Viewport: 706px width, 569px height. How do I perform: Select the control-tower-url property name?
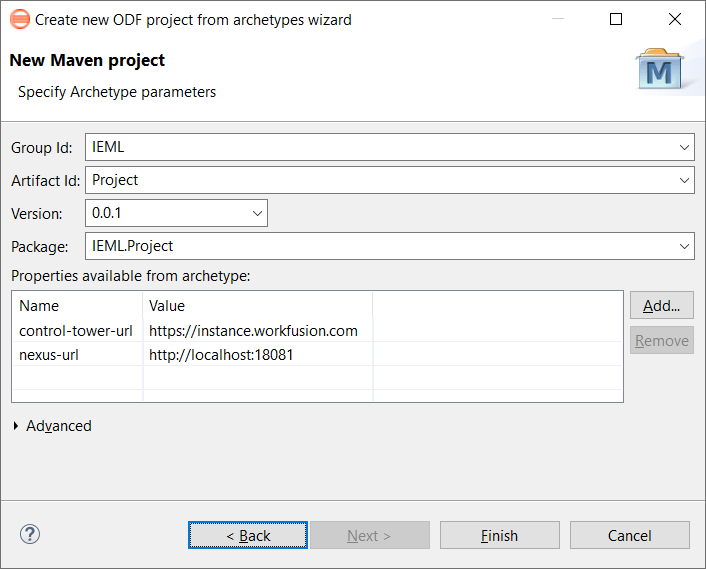click(76, 331)
